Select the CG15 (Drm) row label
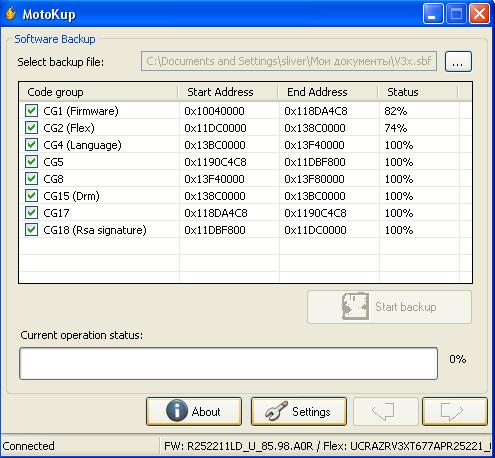This screenshot has height=458, width=495. click(x=71, y=196)
